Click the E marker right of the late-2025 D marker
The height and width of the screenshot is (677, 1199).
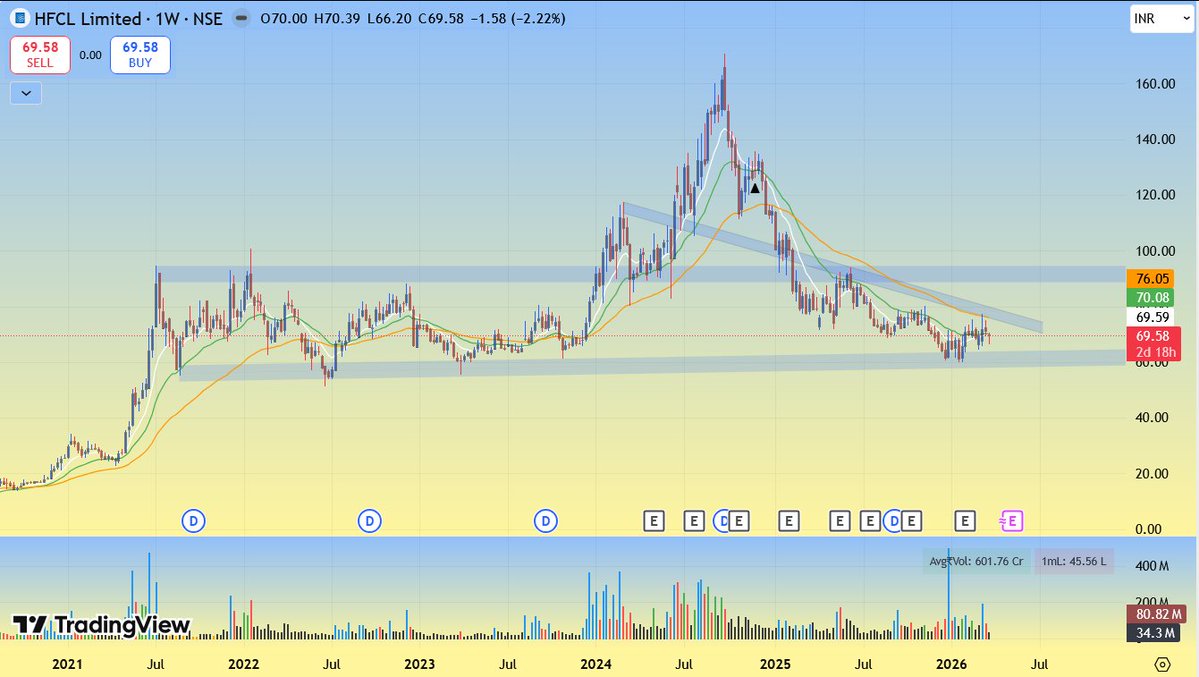(911, 522)
